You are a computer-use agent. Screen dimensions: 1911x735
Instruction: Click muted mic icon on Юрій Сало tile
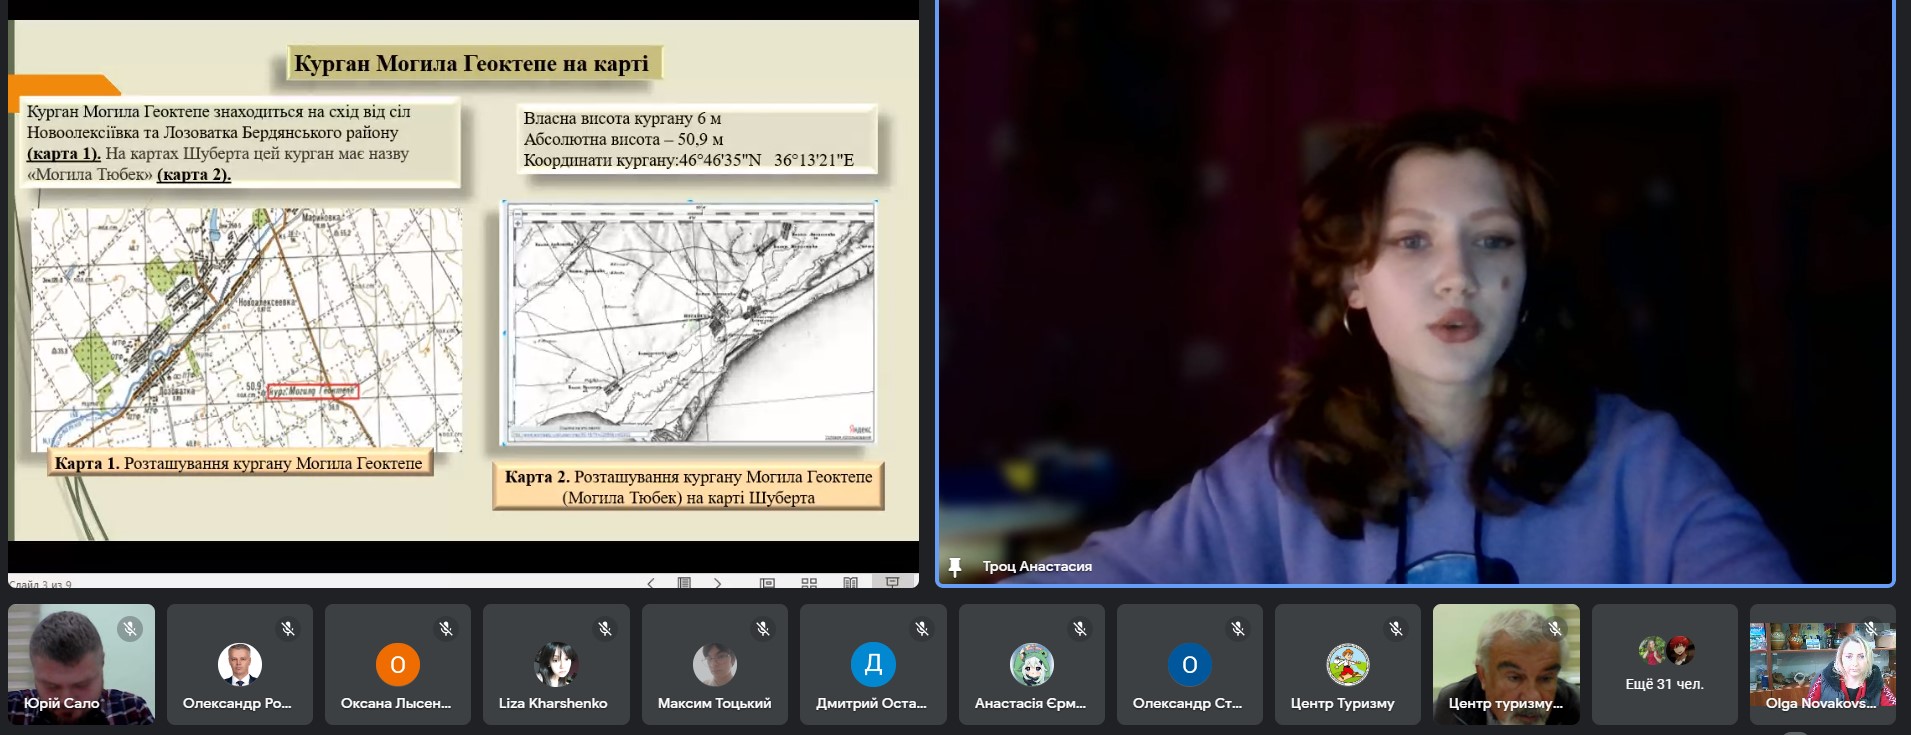129,628
